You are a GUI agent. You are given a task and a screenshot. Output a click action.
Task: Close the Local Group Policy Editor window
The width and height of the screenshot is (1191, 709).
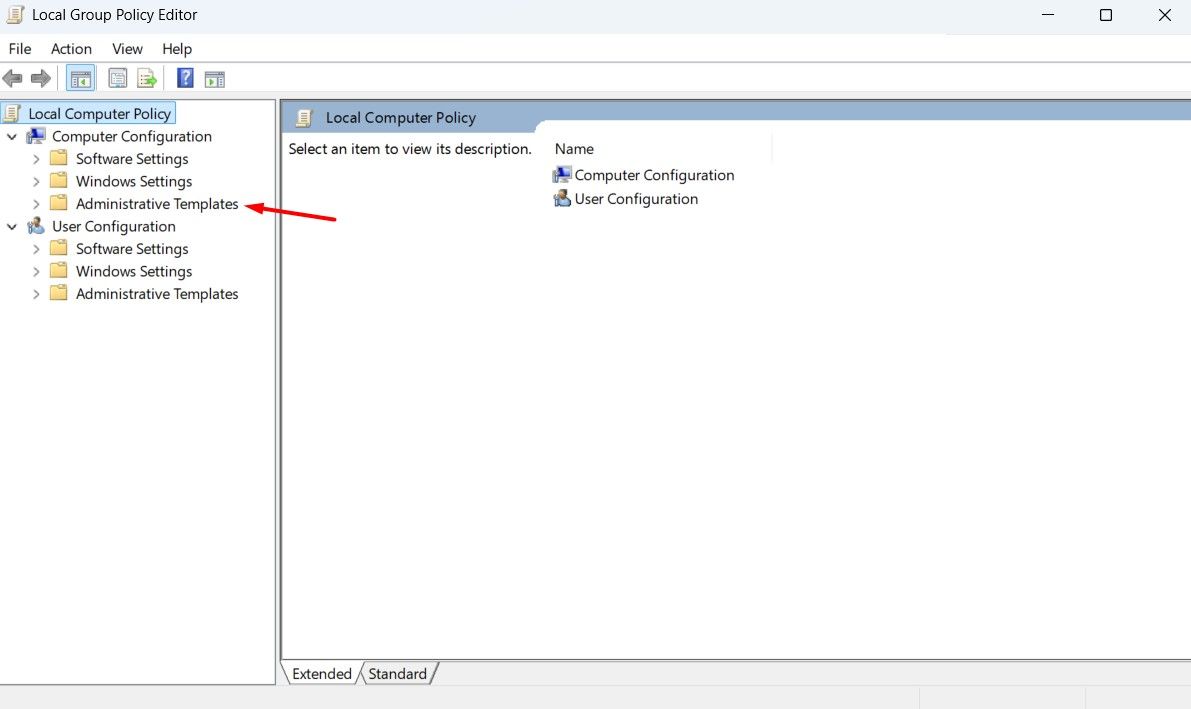pos(1164,14)
